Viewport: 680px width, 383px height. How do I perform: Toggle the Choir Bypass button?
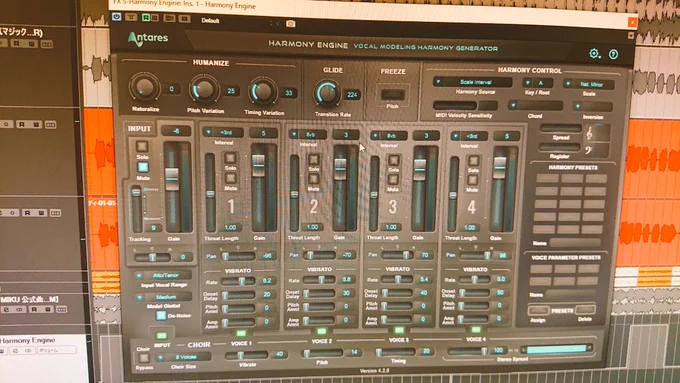(143, 358)
